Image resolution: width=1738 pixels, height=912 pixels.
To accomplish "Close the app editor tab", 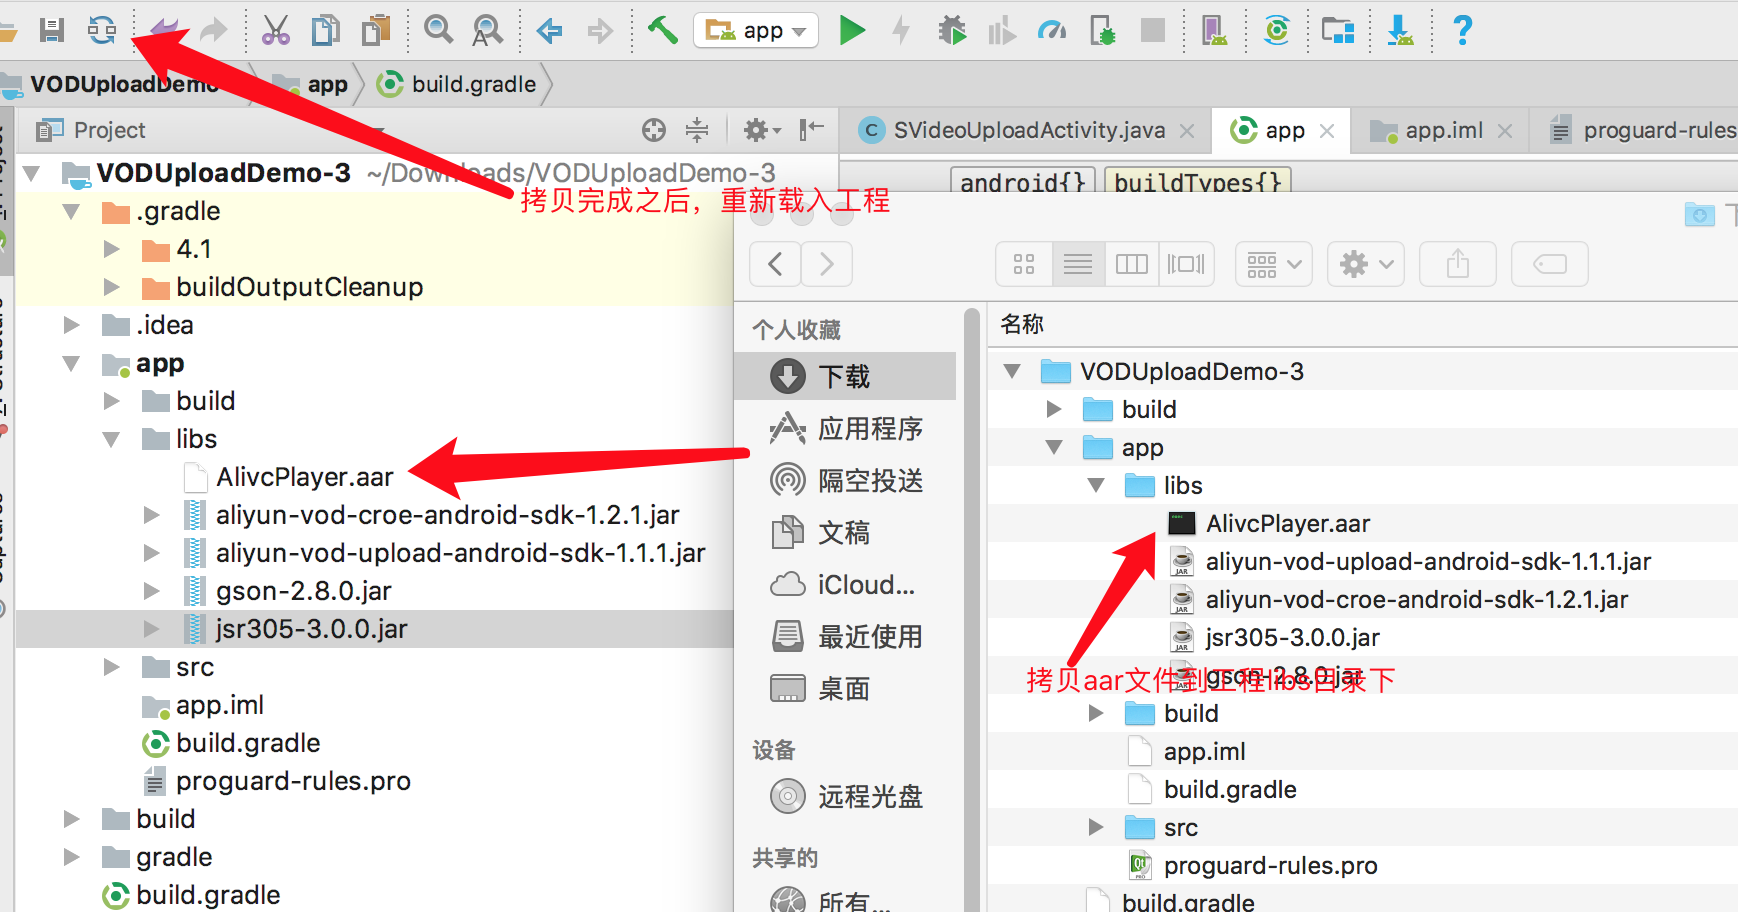I will 1327,131.
